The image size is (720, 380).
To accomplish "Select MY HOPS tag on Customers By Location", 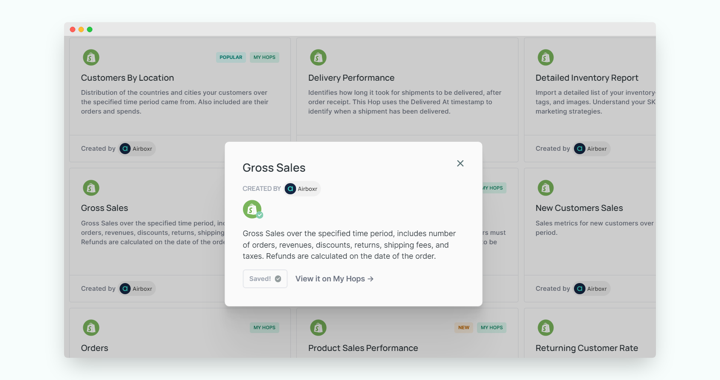I will point(264,57).
